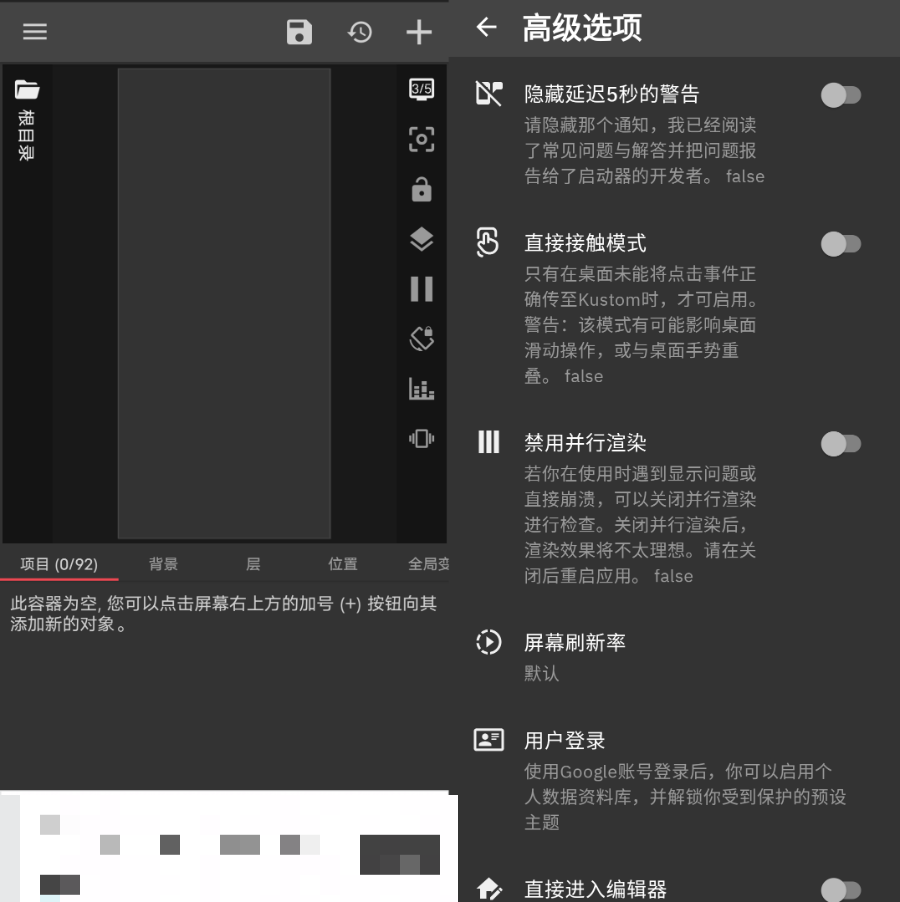The height and width of the screenshot is (902, 900).
Task: Click the empty preview canvas in the editor
Action: tap(224, 303)
